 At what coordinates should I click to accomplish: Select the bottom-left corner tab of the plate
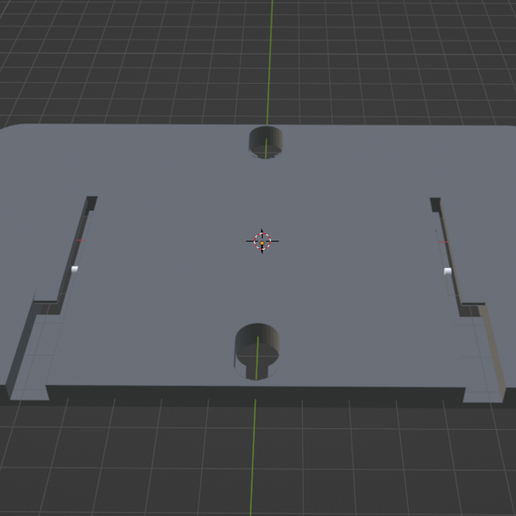tap(29, 393)
